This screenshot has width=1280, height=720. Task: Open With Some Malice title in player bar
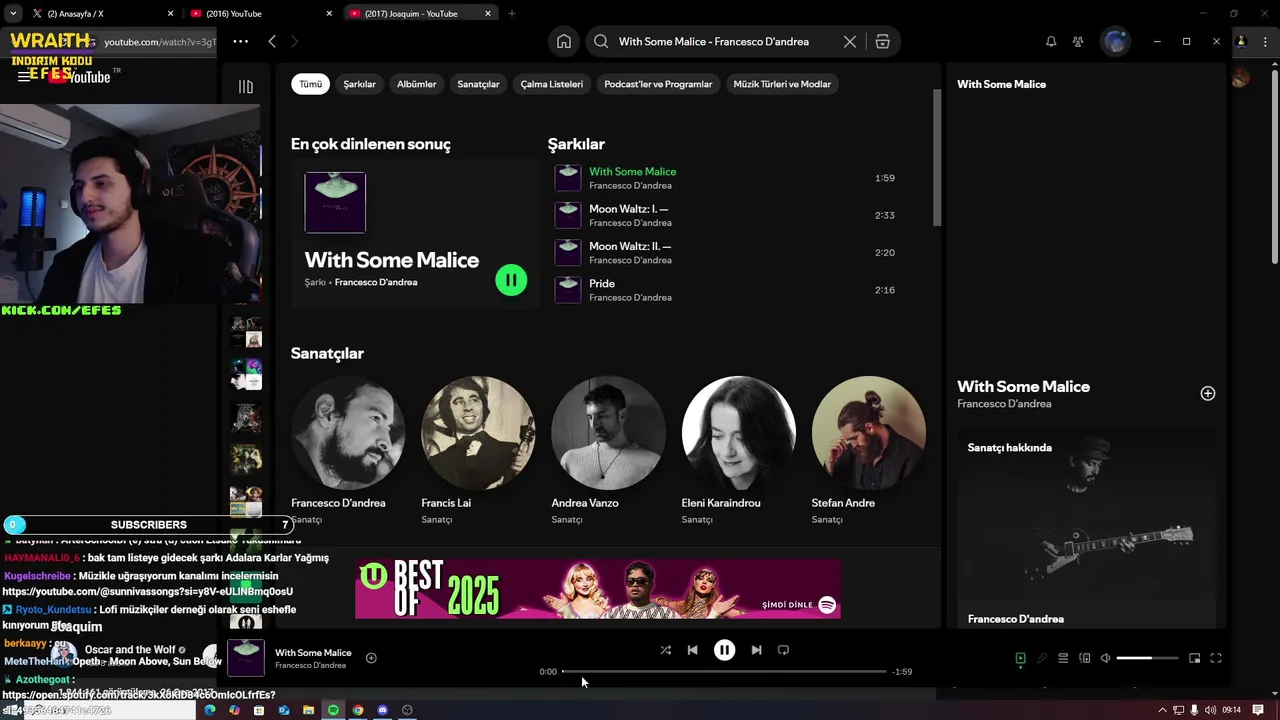click(313, 653)
